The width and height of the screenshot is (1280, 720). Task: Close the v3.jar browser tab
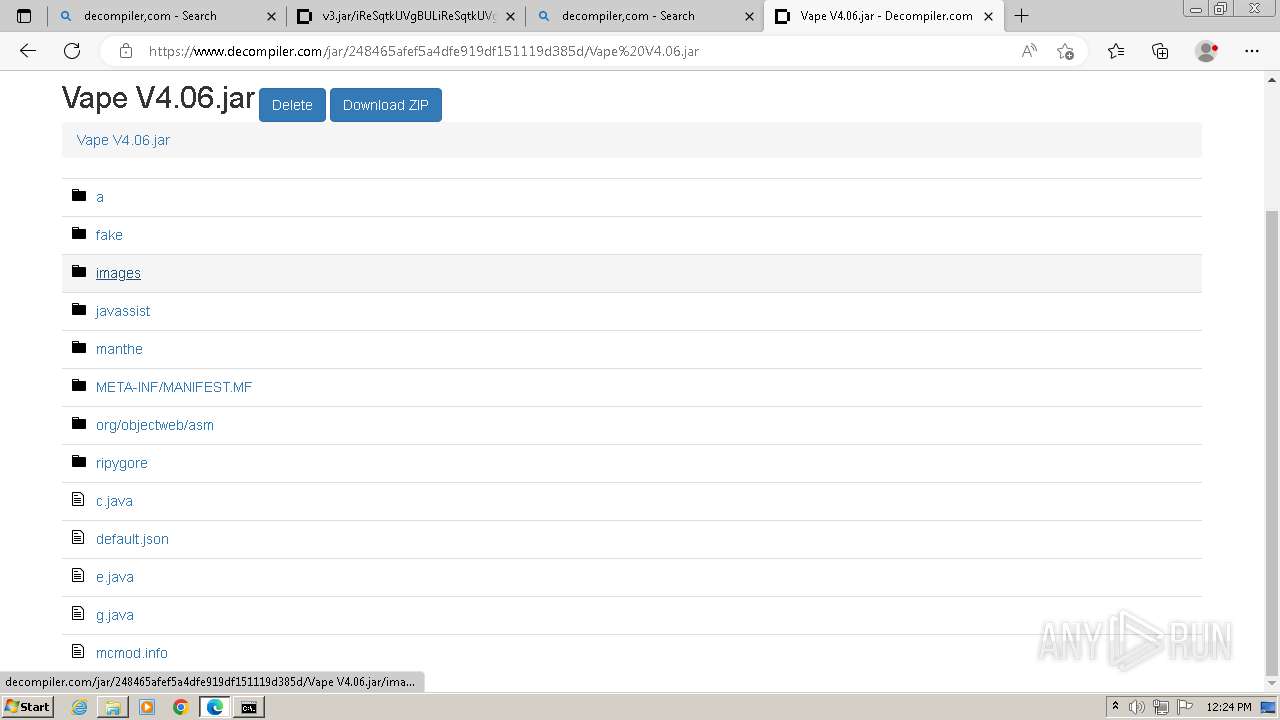coord(510,16)
